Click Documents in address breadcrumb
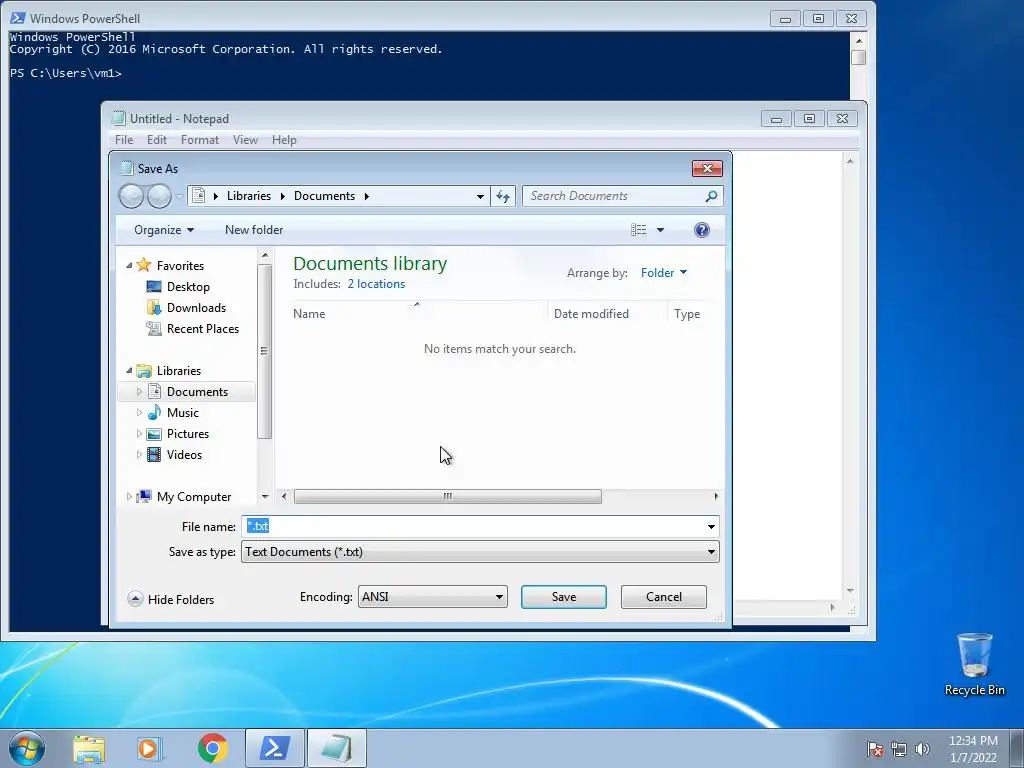 point(325,196)
